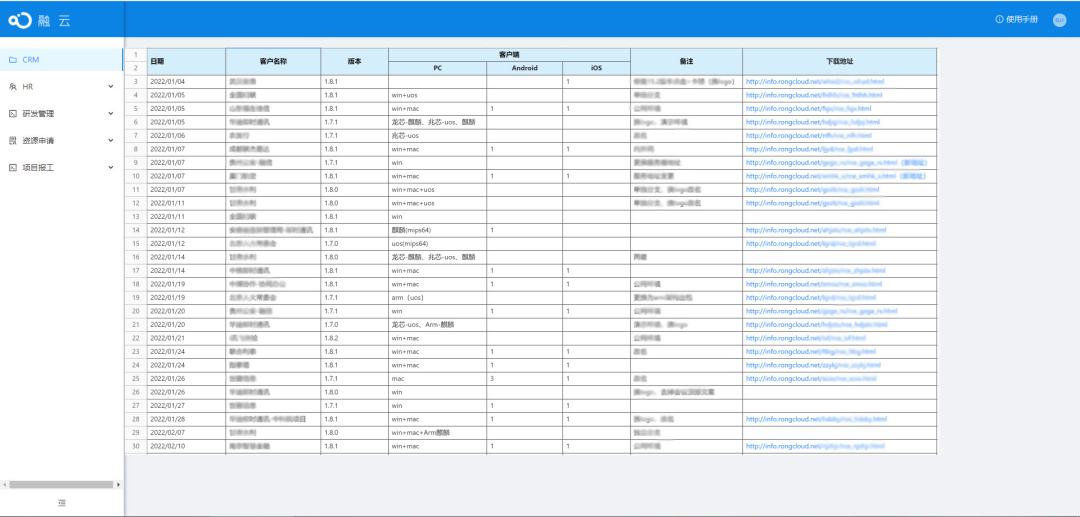The width and height of the screenshot is (1080, 517).
Task: Open the 使用手册 user manual link
Action: point(1018,20)
